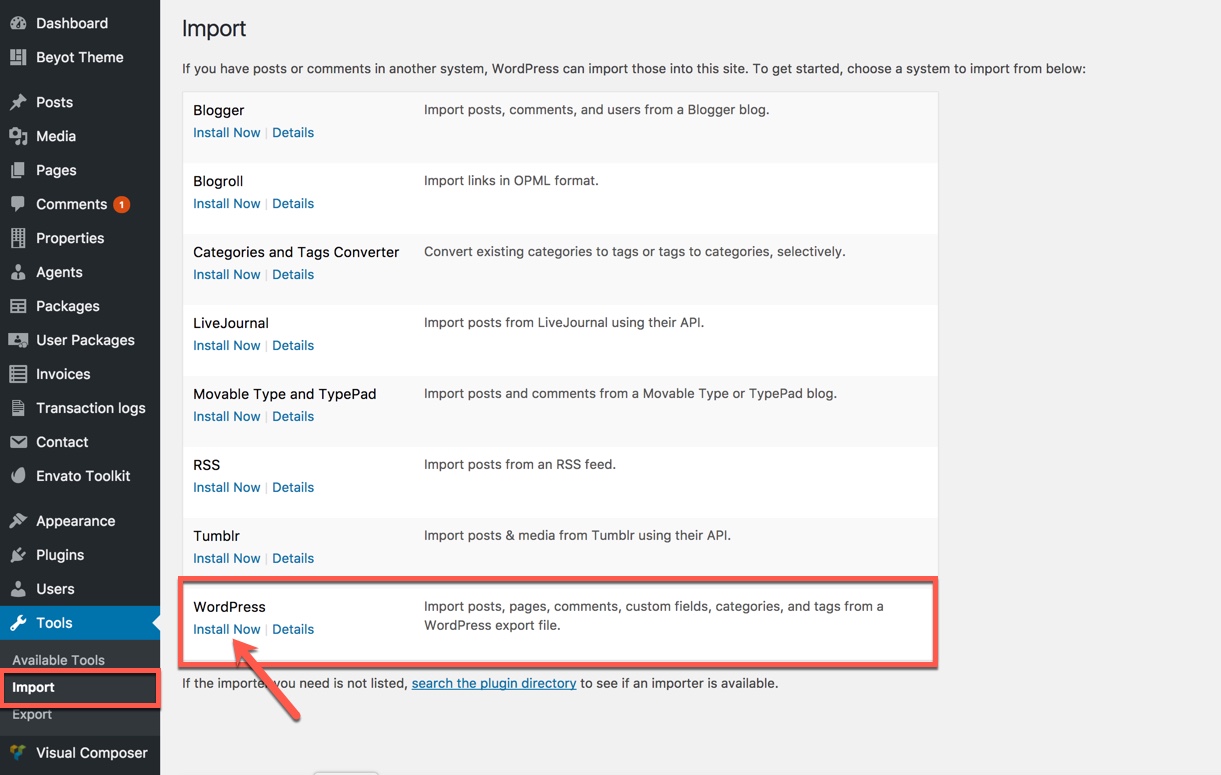Click the 'Blogger' importer name
The height and width of the screenshot is (775, 1221).
(219, 110)
